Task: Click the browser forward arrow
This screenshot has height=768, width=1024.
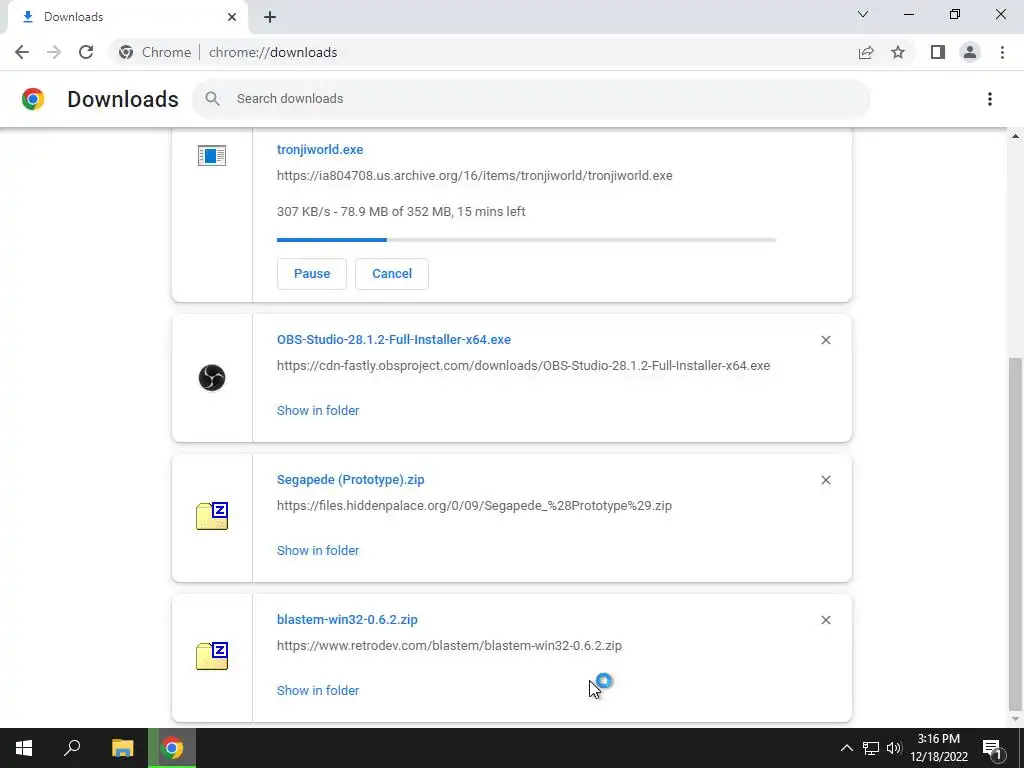Action: (x=54, y=52)
